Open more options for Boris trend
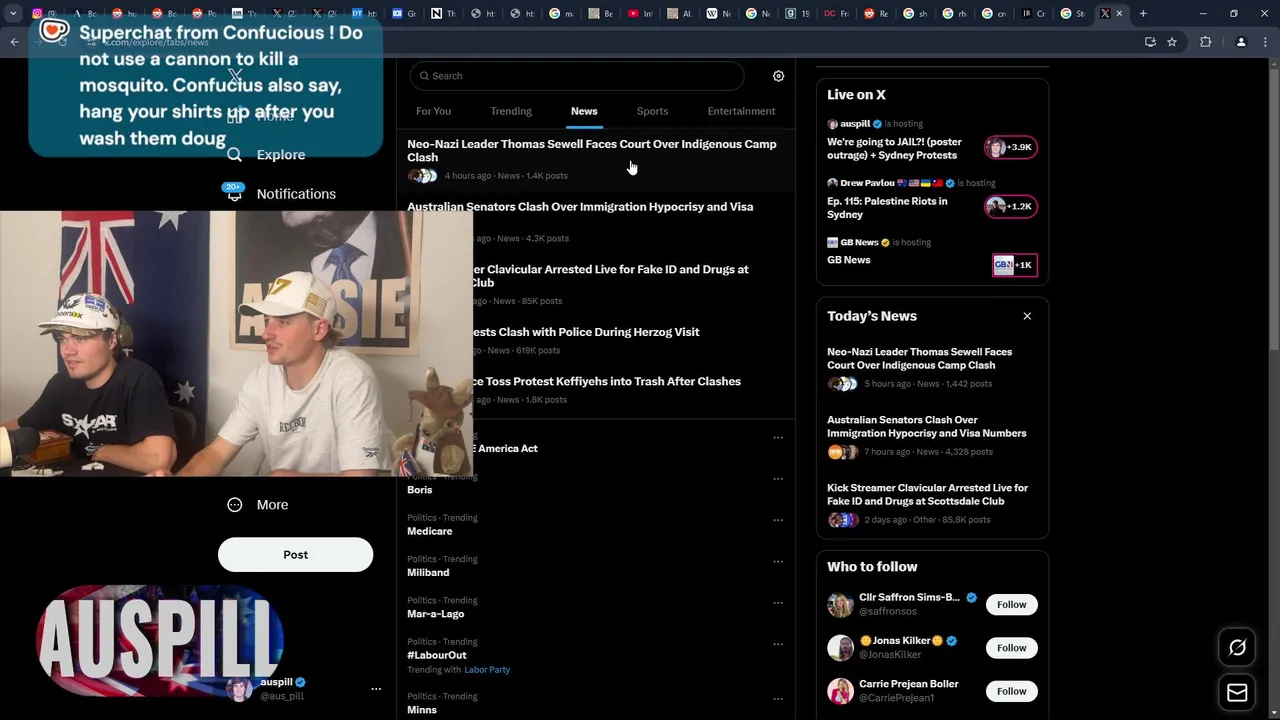This screenshot has height=720, width=1280. click(778, 479)
